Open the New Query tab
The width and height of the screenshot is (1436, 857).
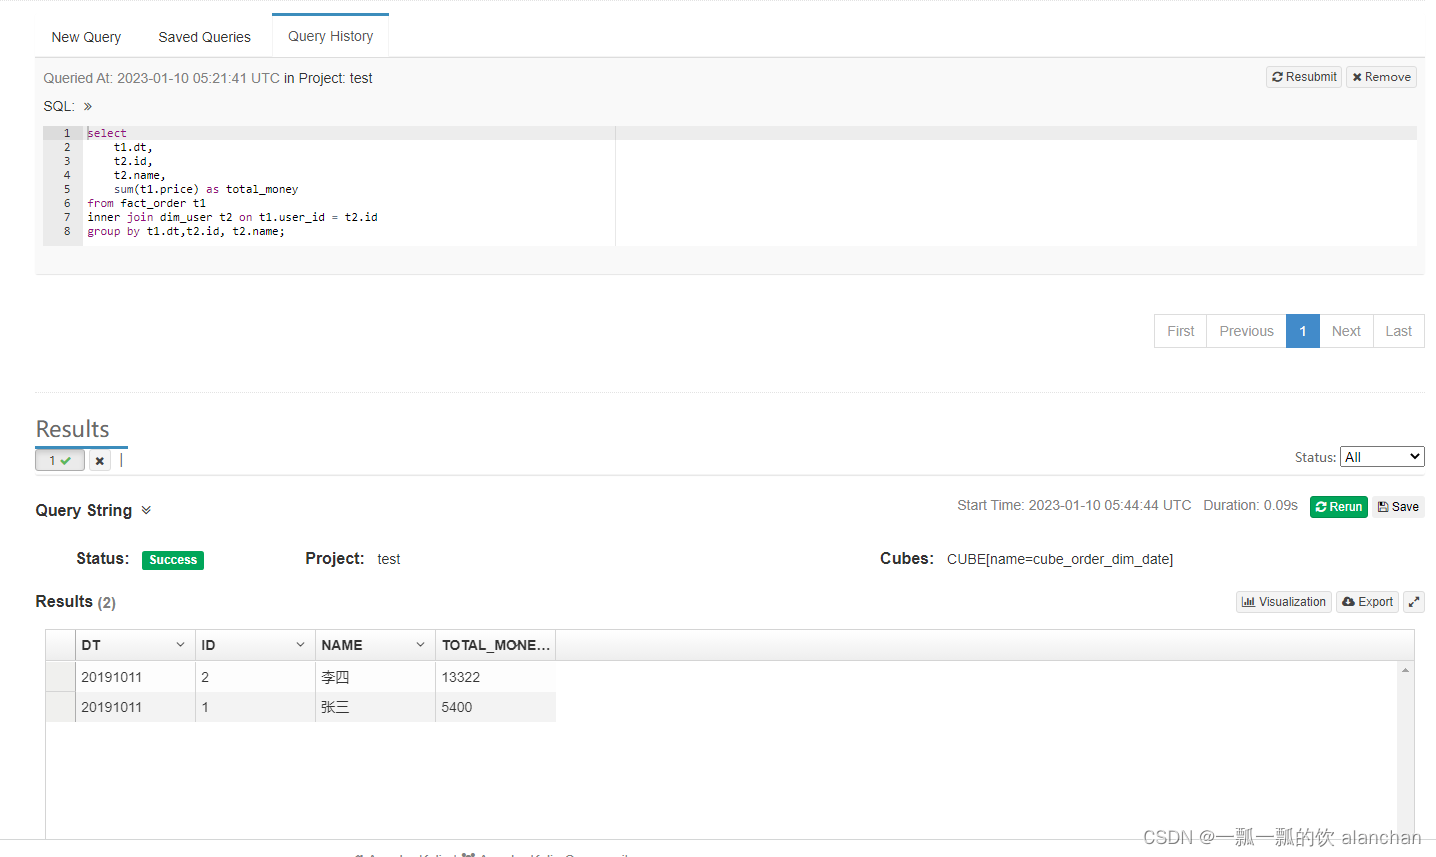point(86,37)
